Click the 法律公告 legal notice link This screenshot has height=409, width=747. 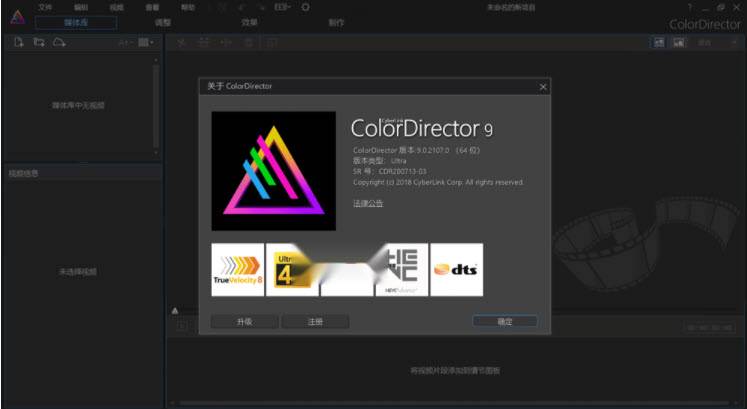368,203
